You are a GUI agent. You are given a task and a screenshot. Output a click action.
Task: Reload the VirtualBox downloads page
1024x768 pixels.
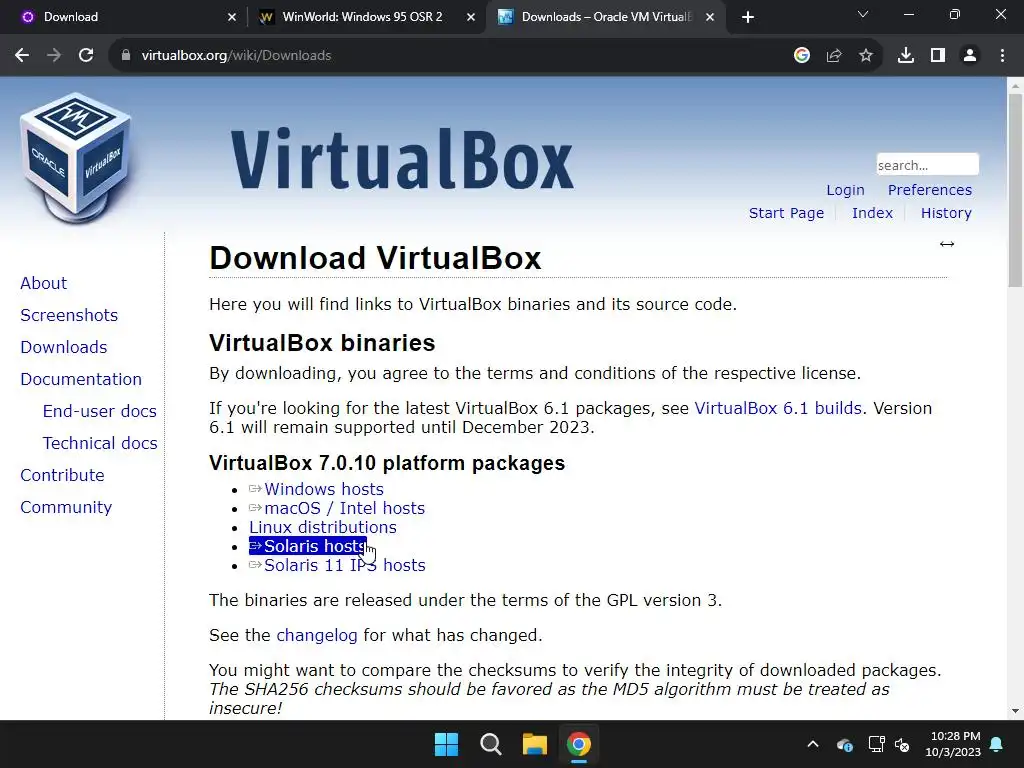[86, 56]
